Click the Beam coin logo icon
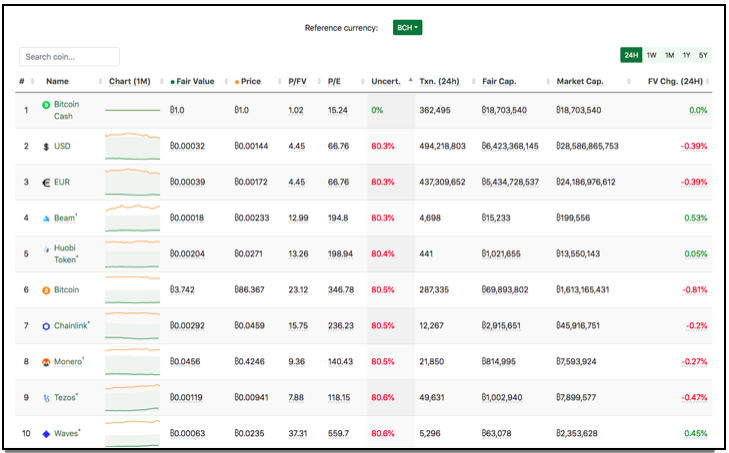This screenshot has height=453, width=729. click(x=46, y=219)
